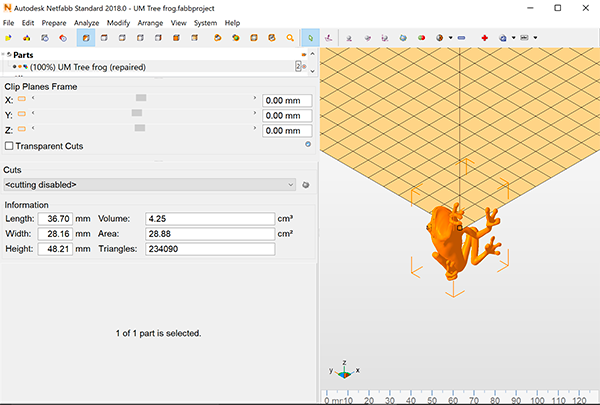Image resolution: width=600 pixels, height=405 pixels.
Task: Click the Z clip plane 0.00 mm field
Action: pos(287,131)
